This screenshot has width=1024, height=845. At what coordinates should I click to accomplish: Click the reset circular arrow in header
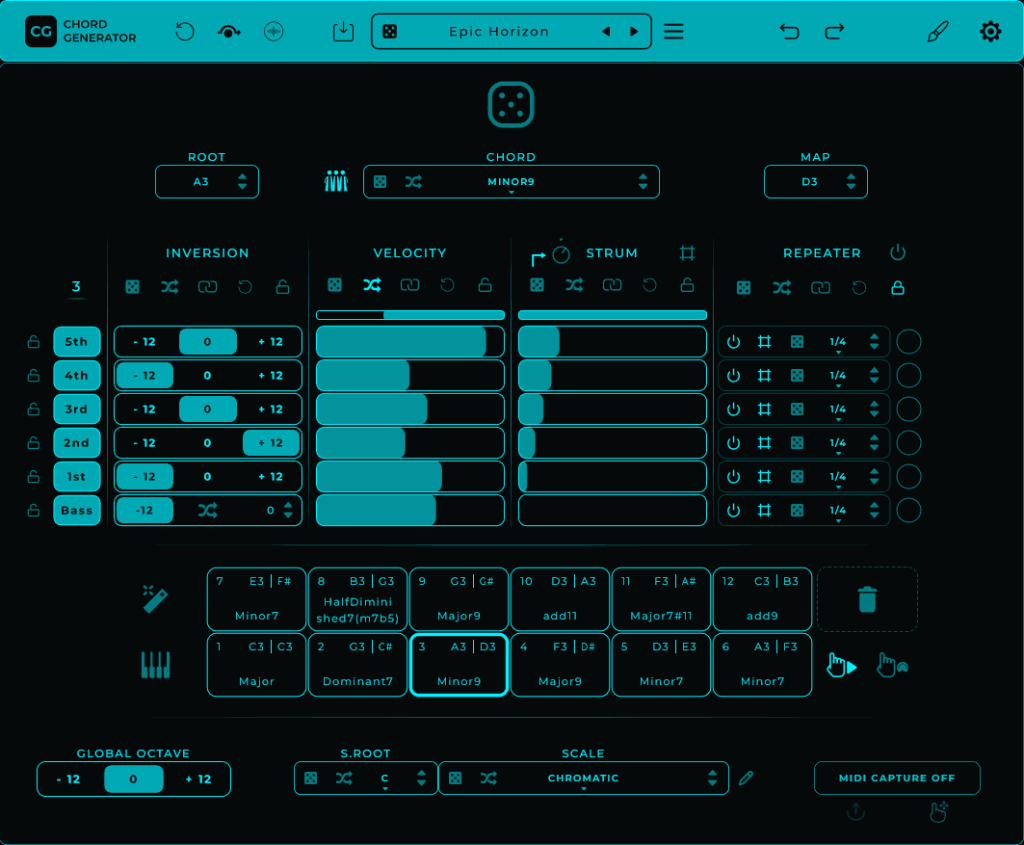click(185, 31)
